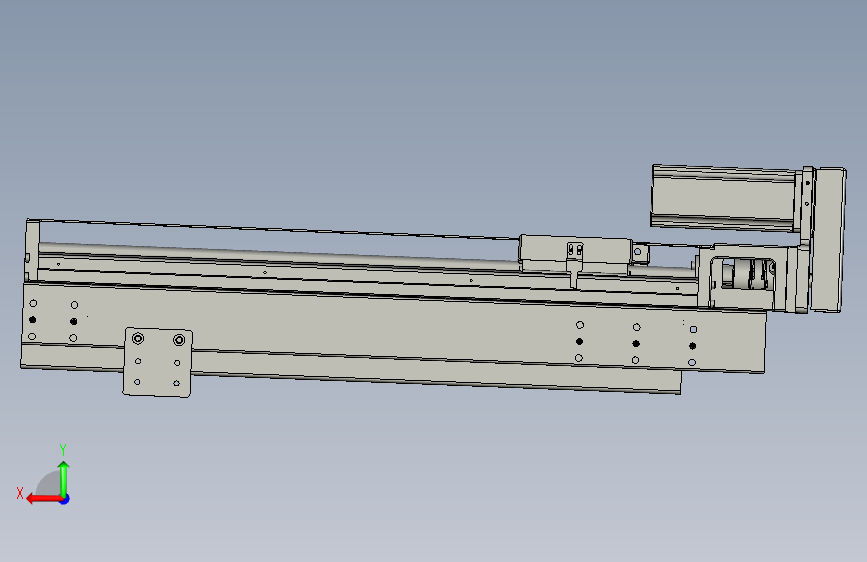Select the sensor bracket on the carriage
867x562 pixels.
click(x=574, y=264)
